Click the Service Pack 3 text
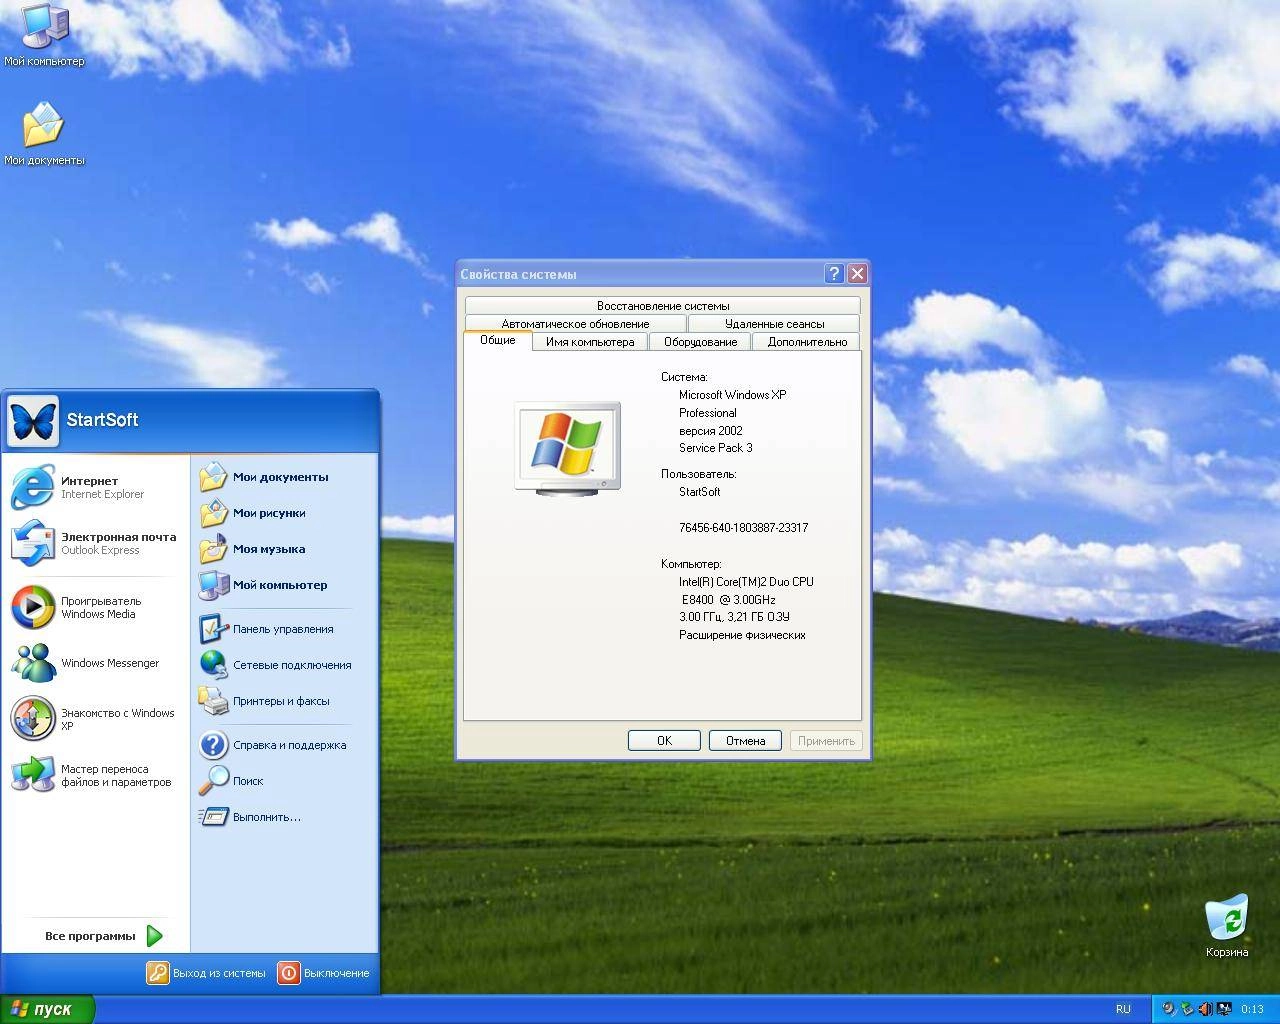Viewport: 1280px width, 1024px height. tap(716, 448)
